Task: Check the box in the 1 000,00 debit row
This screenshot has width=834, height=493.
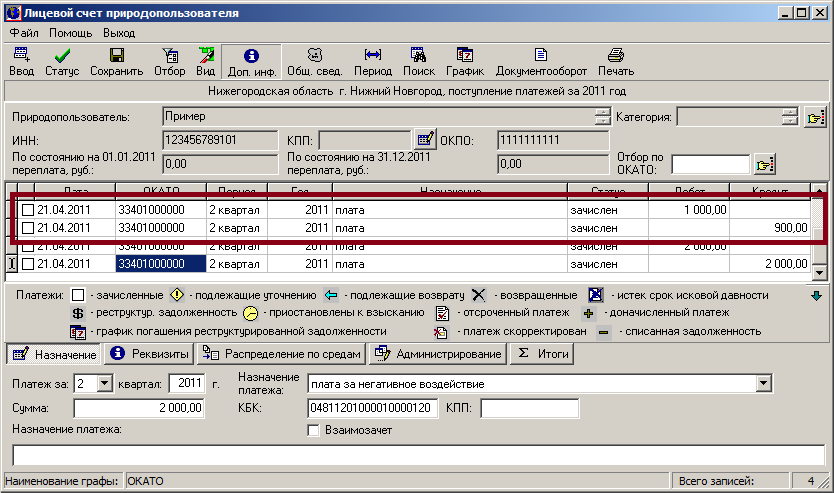Action: (x=28, y=210)
